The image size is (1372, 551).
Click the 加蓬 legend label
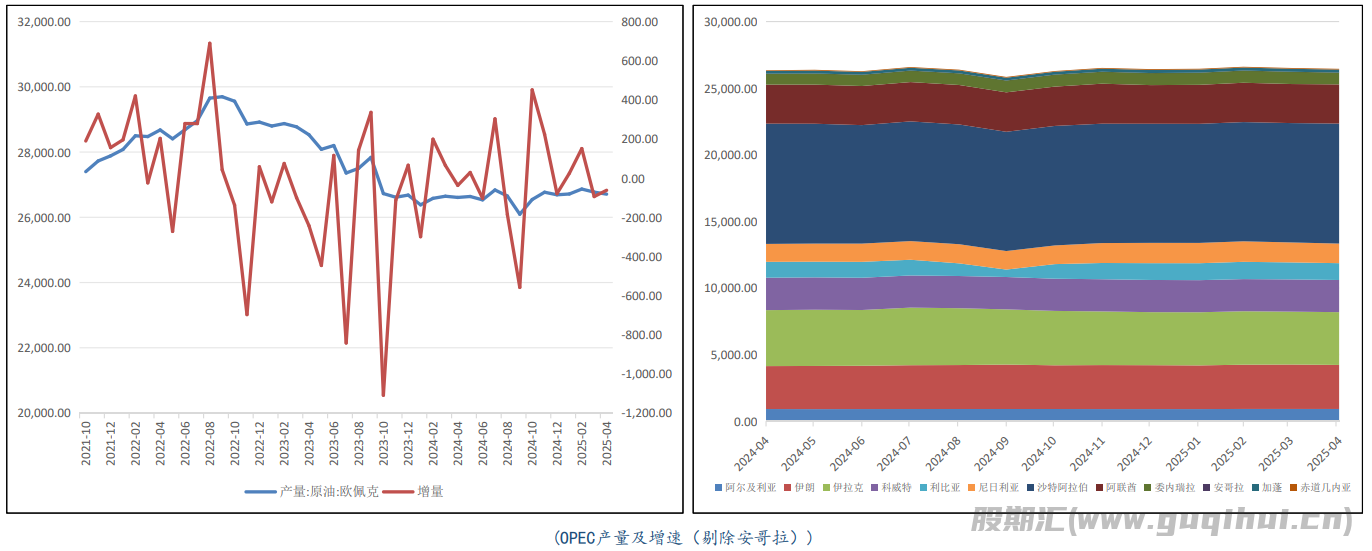tap(1271, 488)
